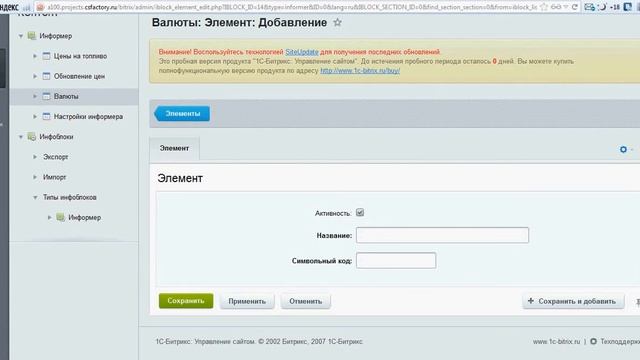This screenshot has height=360, width=640.
Task: Click browser address bar URL
Action: point(292,7)
